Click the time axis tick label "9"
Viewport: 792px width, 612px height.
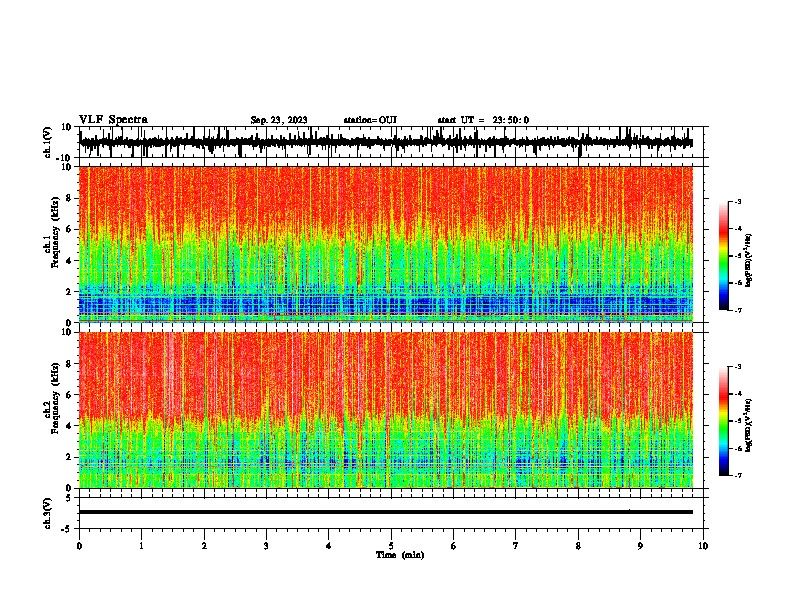(x=640, y=546)
